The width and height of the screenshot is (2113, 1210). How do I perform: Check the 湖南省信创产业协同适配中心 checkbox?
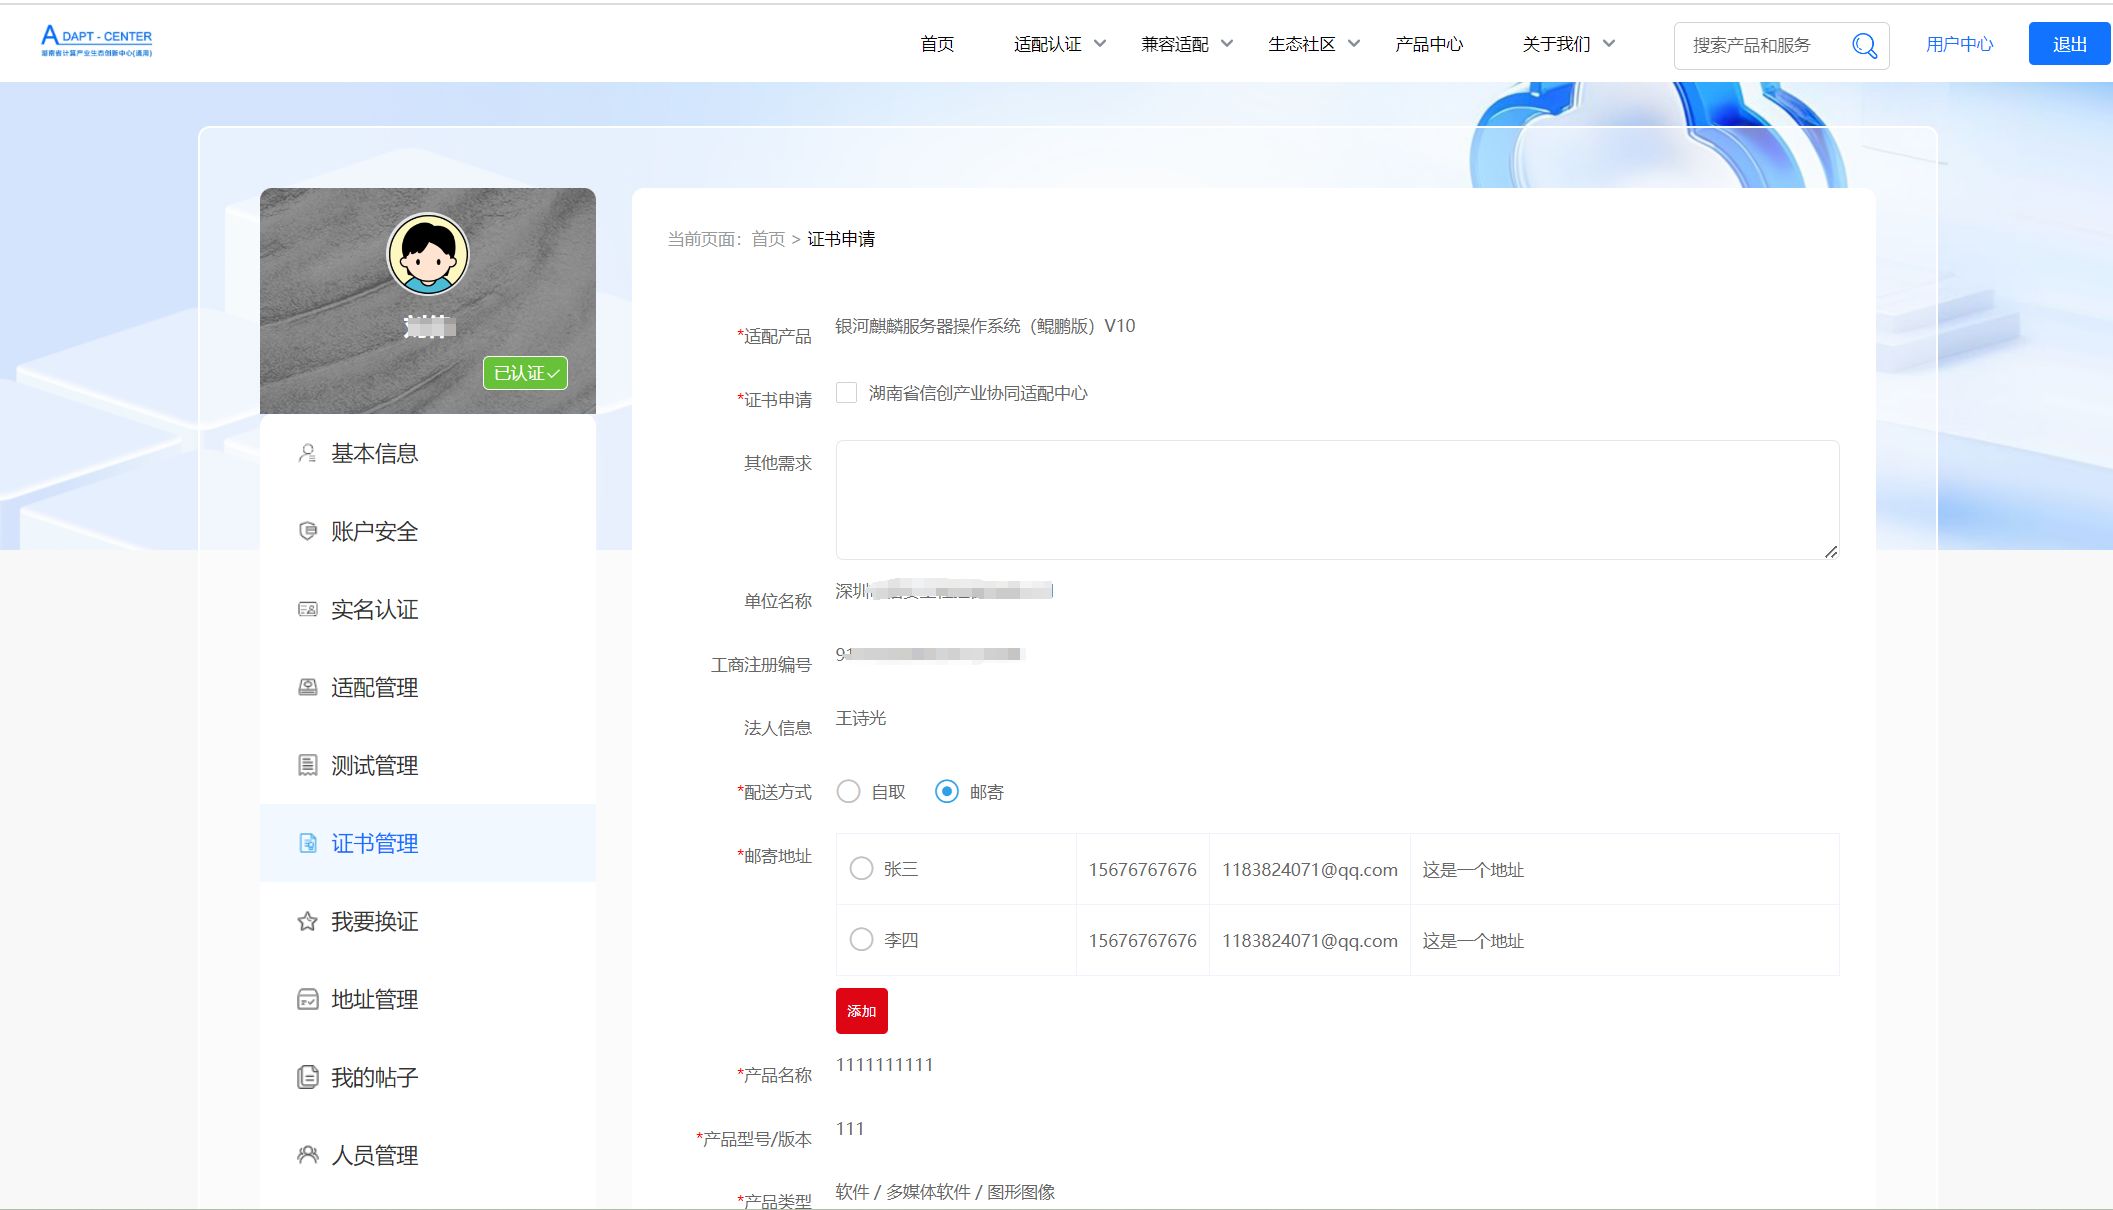coord(846,393)
